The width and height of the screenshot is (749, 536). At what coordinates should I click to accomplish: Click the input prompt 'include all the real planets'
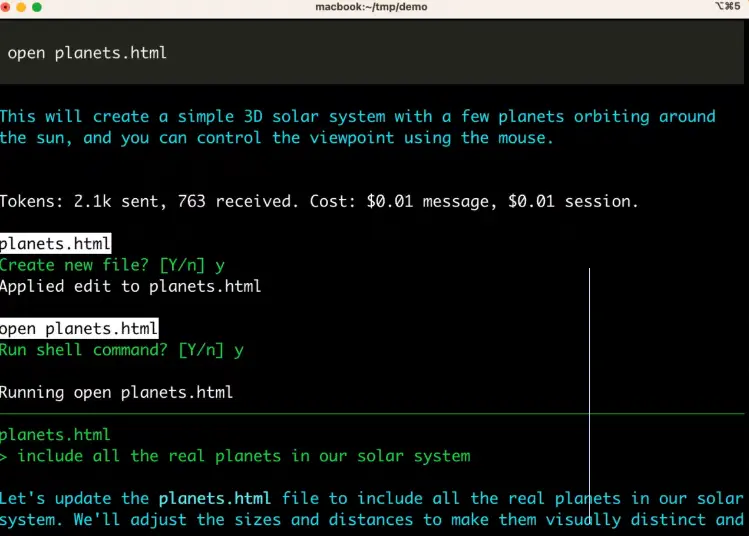pyautogui.click(x=244, y=456)
